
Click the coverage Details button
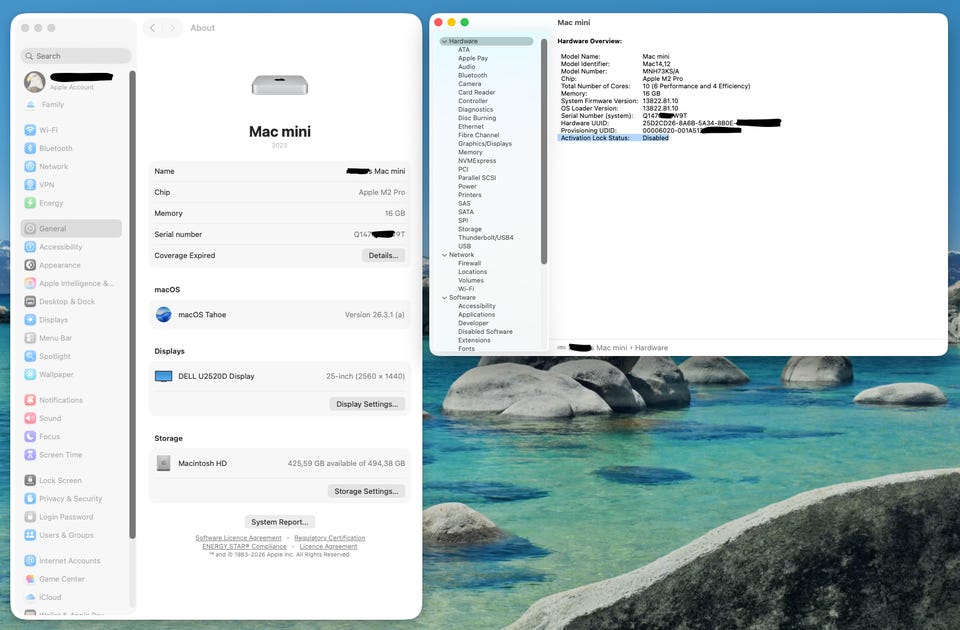[x=383, y=256]
